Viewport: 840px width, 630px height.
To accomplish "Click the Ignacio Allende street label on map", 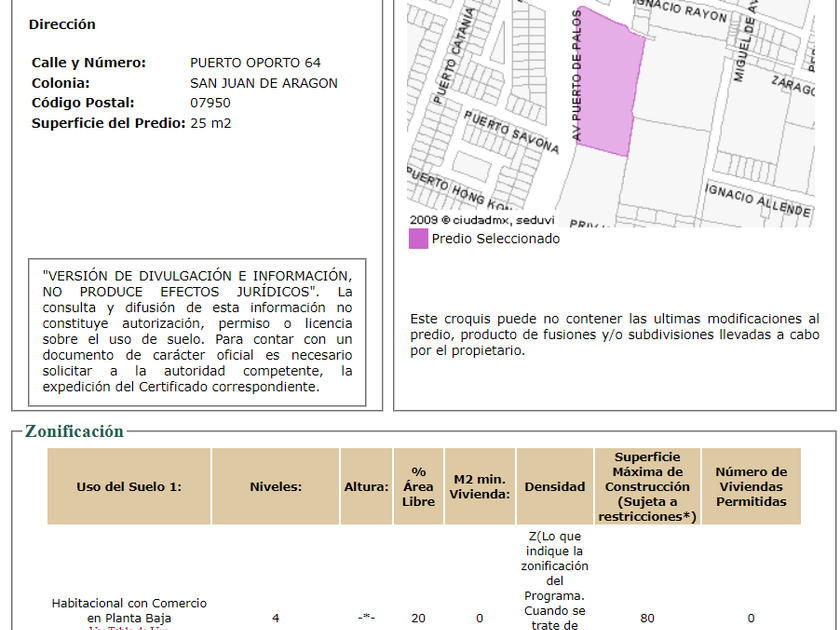I will click(757, 199).
